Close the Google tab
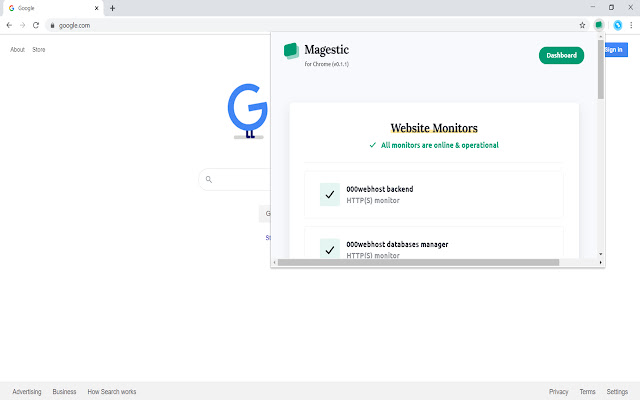Viewport: 640px width, 400px height. coord(97,8)
